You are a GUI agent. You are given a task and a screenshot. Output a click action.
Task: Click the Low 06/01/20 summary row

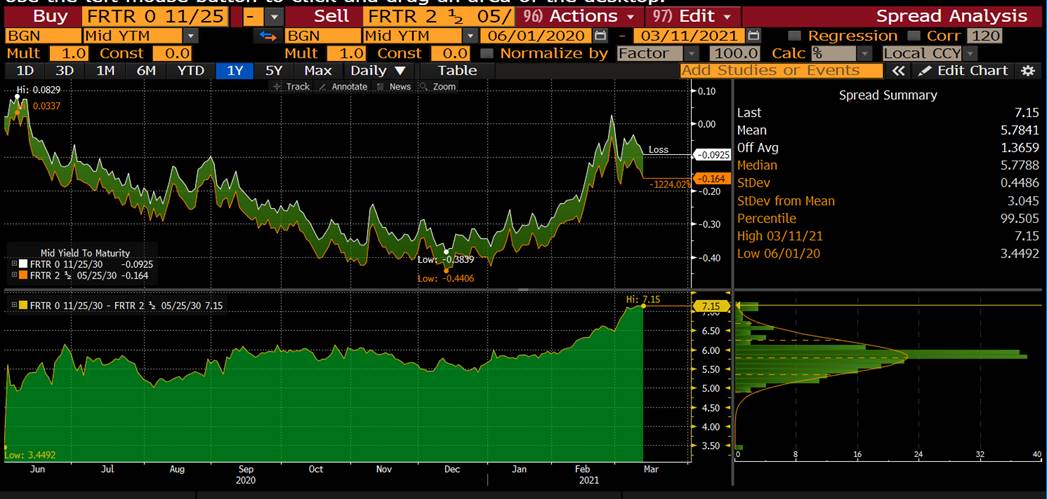(888, 253)
